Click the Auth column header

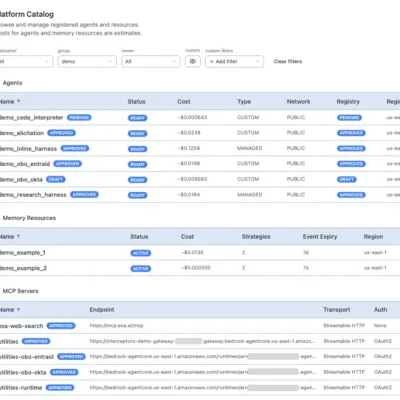(x=380, y=310)
